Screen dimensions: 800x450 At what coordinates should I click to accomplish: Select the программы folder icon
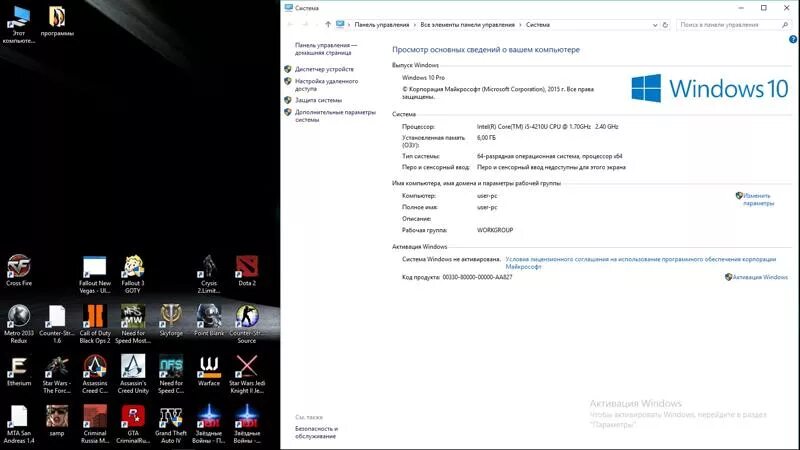click(57, 20)
